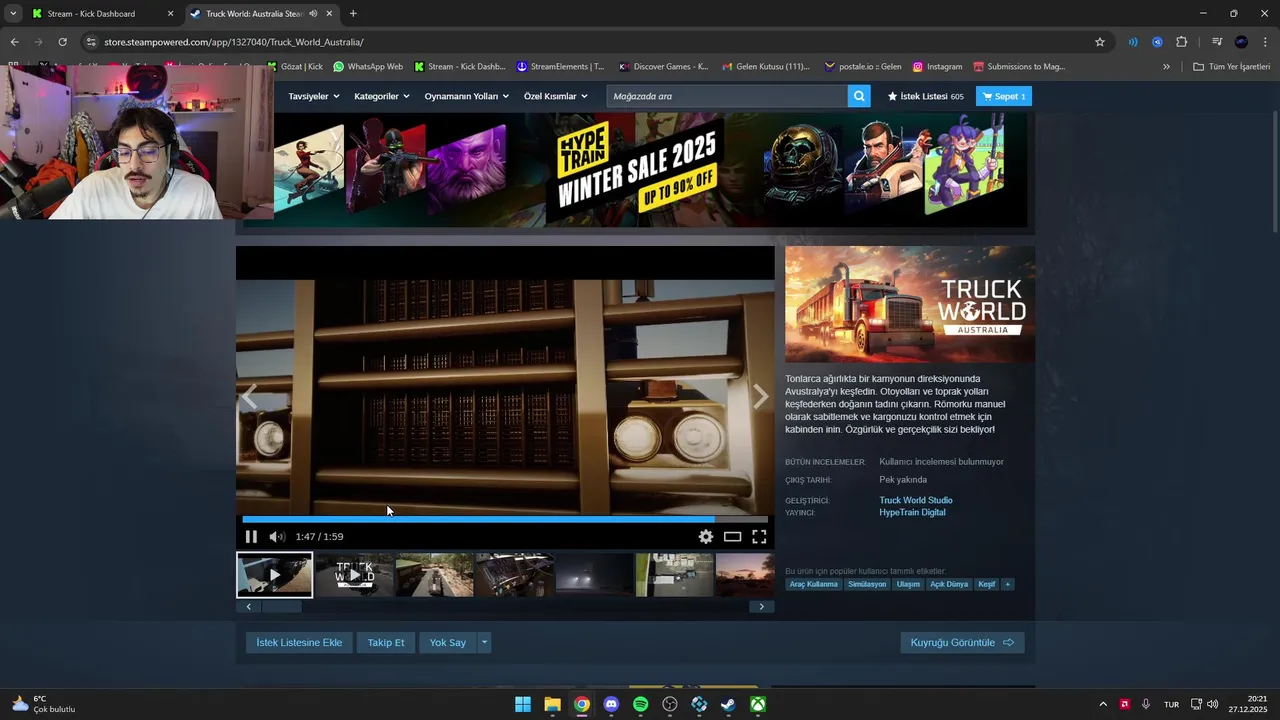
Task: Click the store search magnifier button
Action: click(859, 96)
